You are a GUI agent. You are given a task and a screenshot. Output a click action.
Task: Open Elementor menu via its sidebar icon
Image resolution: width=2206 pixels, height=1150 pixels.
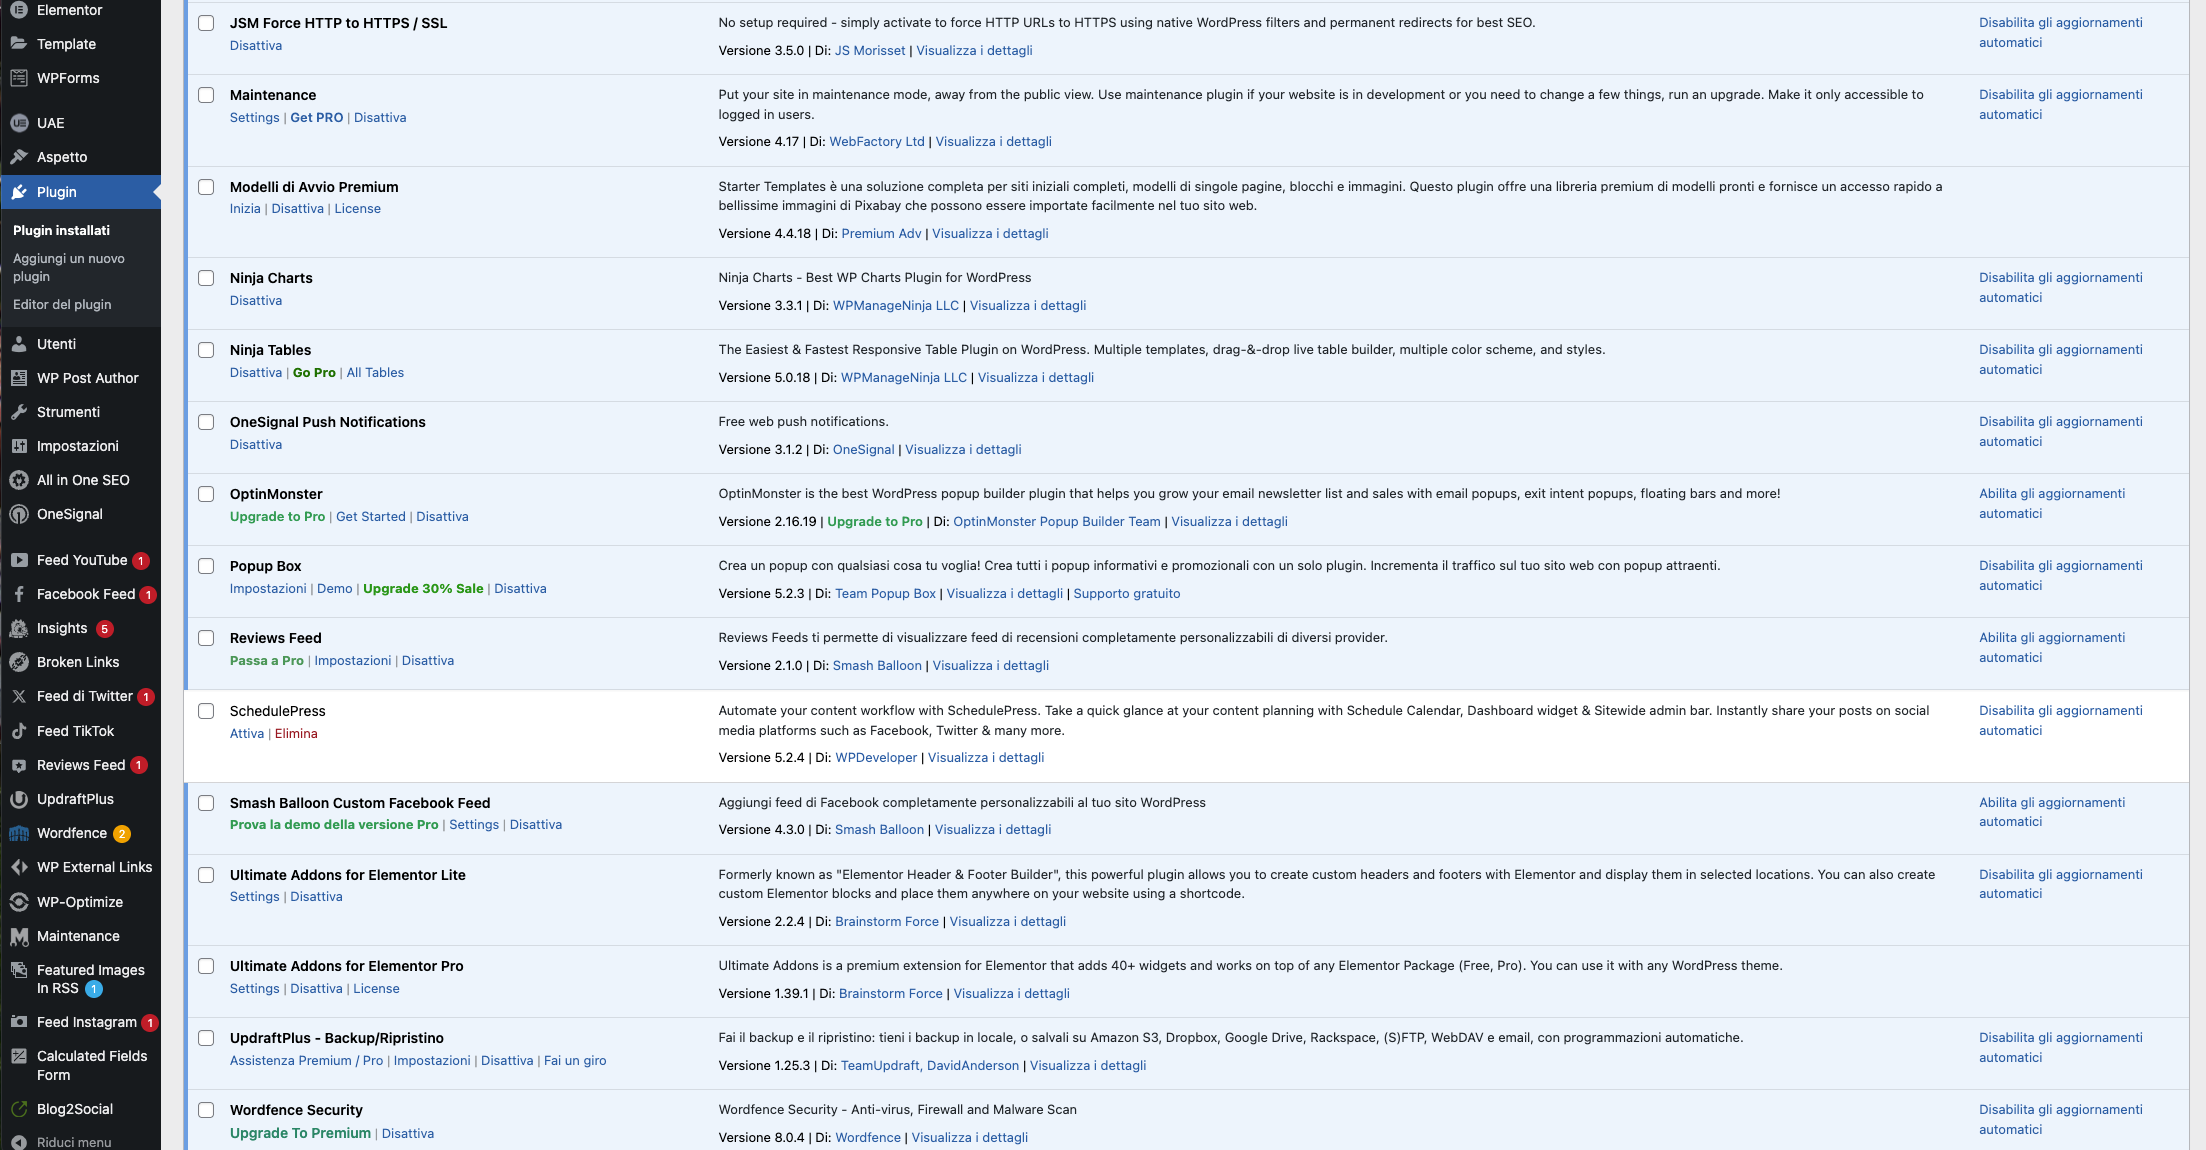19,10
